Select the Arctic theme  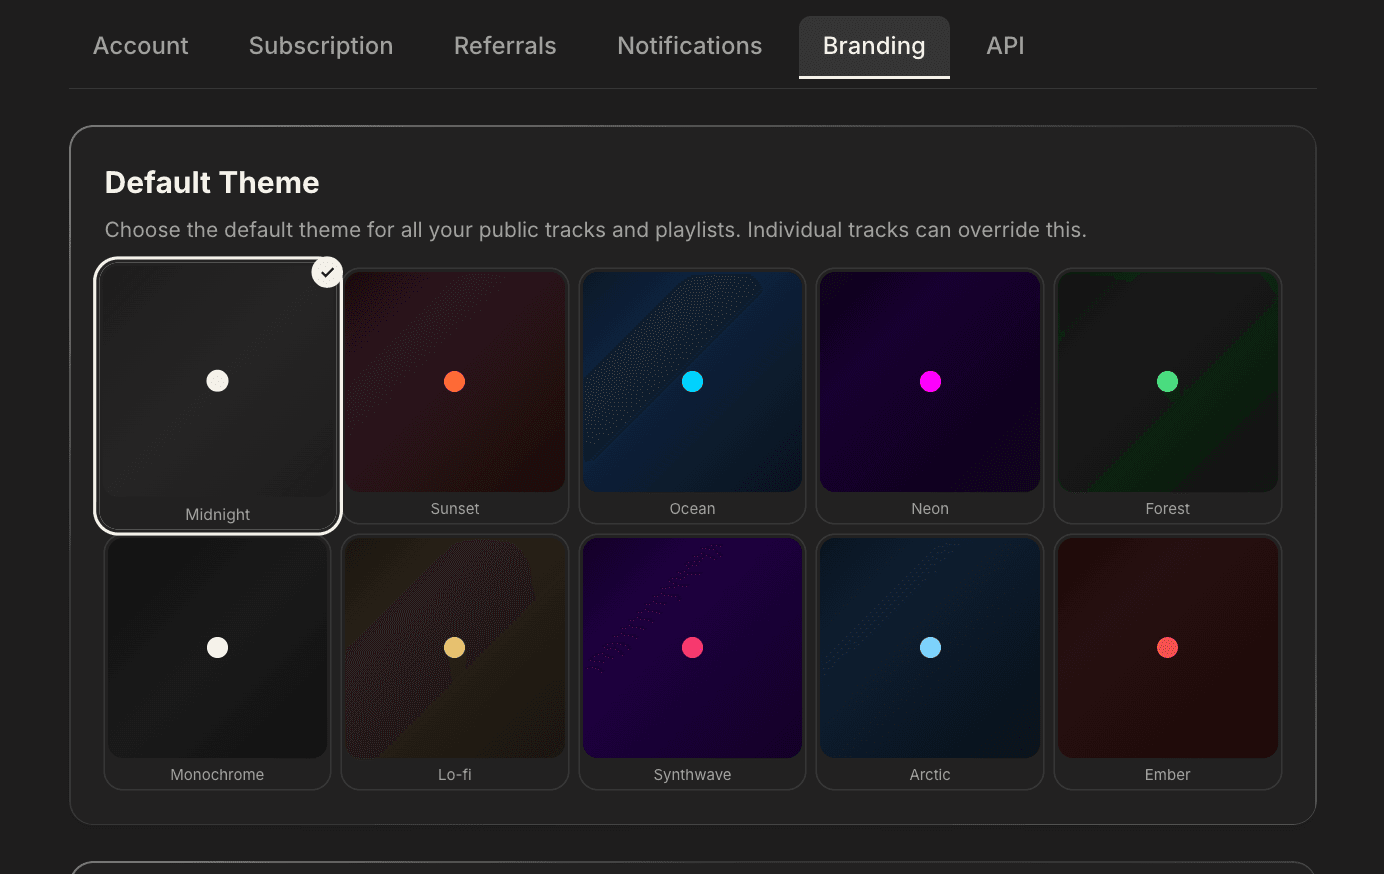pyautogui.click(x=930, y=661)
